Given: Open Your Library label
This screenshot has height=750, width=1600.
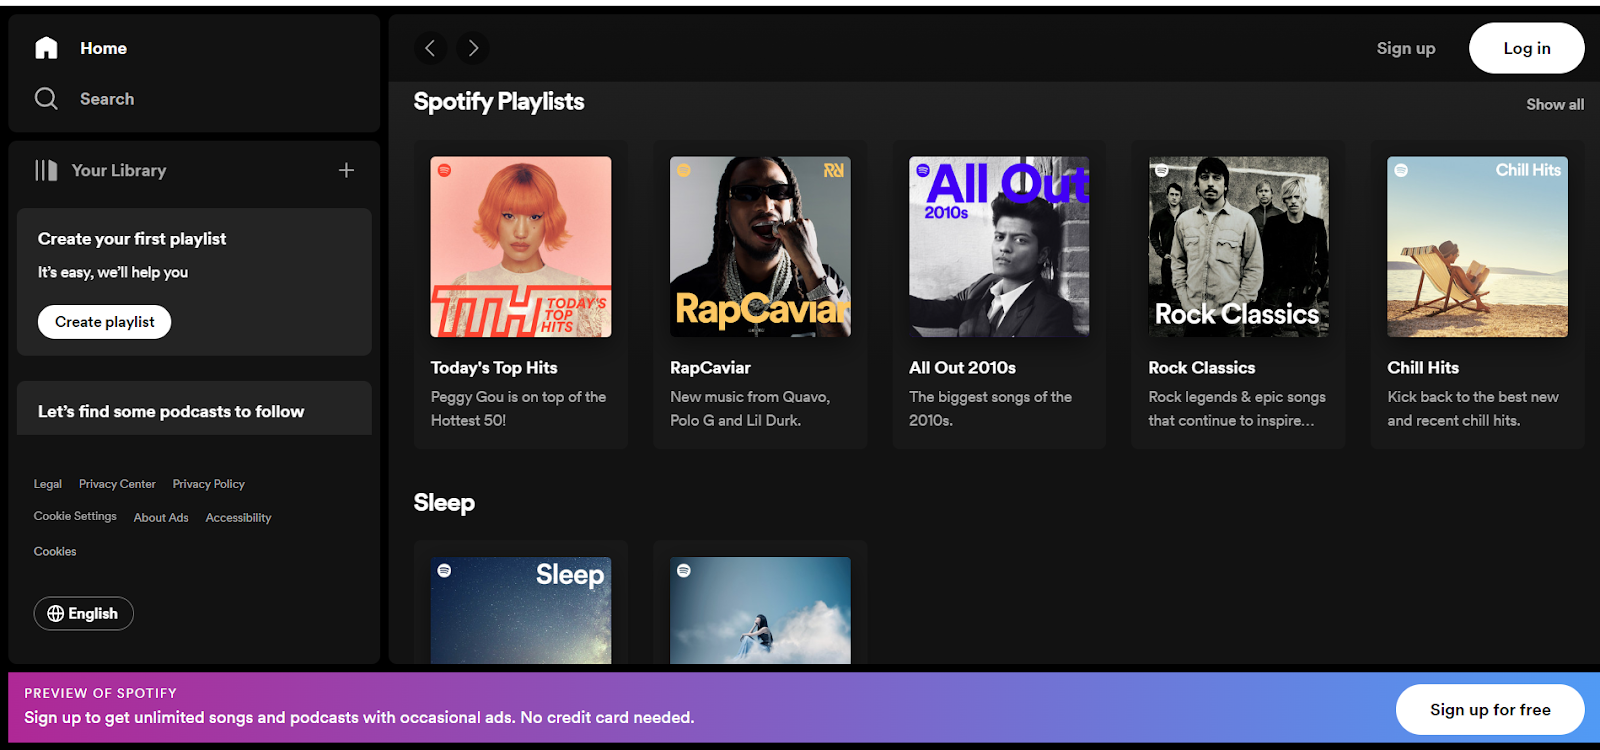Looking at the screenshot, I should tap(119, 170).
